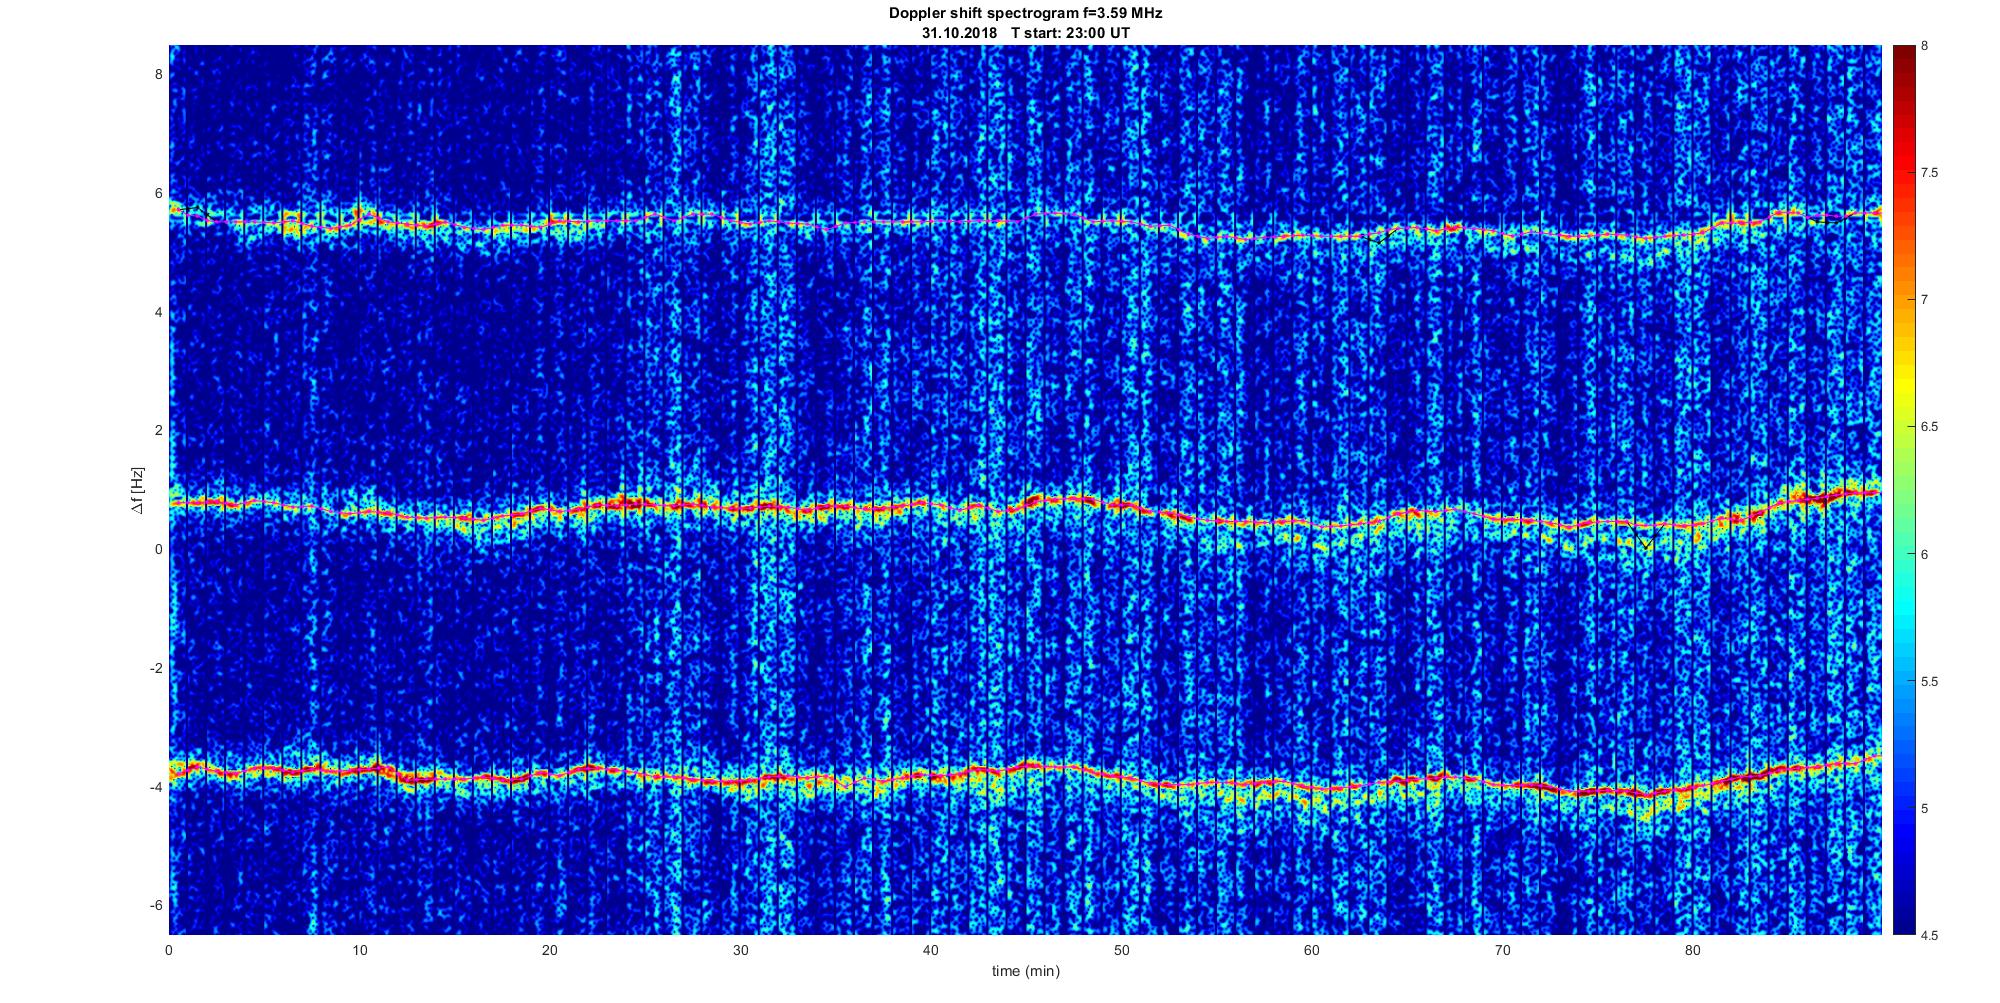Screen dimensions: 2000x1003
Task: Click the time-axis tick label 70
Action: coord(1502,950)
